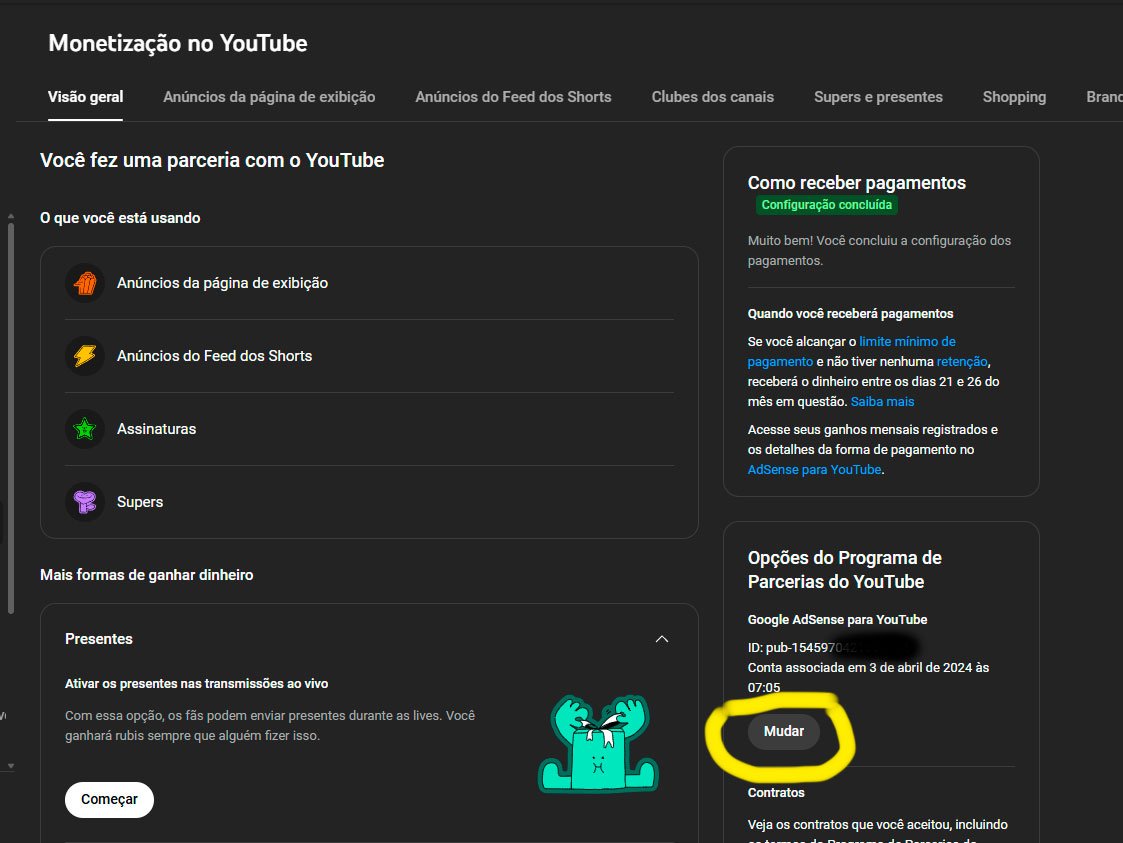This screenshot has height=843, width=1123.
Task: Go to Clubes dos canais tab
Action: tap(713, 97)
